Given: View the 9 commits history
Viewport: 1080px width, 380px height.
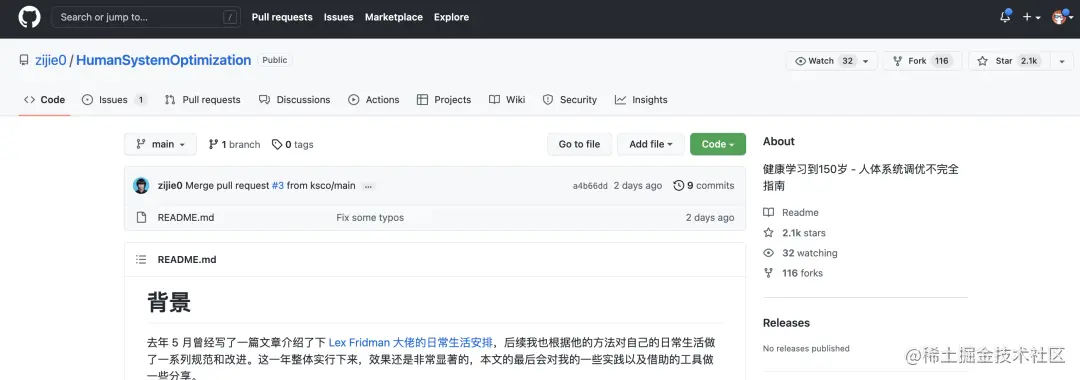Looking at the screenshot, I should click(x=704, y=185).
